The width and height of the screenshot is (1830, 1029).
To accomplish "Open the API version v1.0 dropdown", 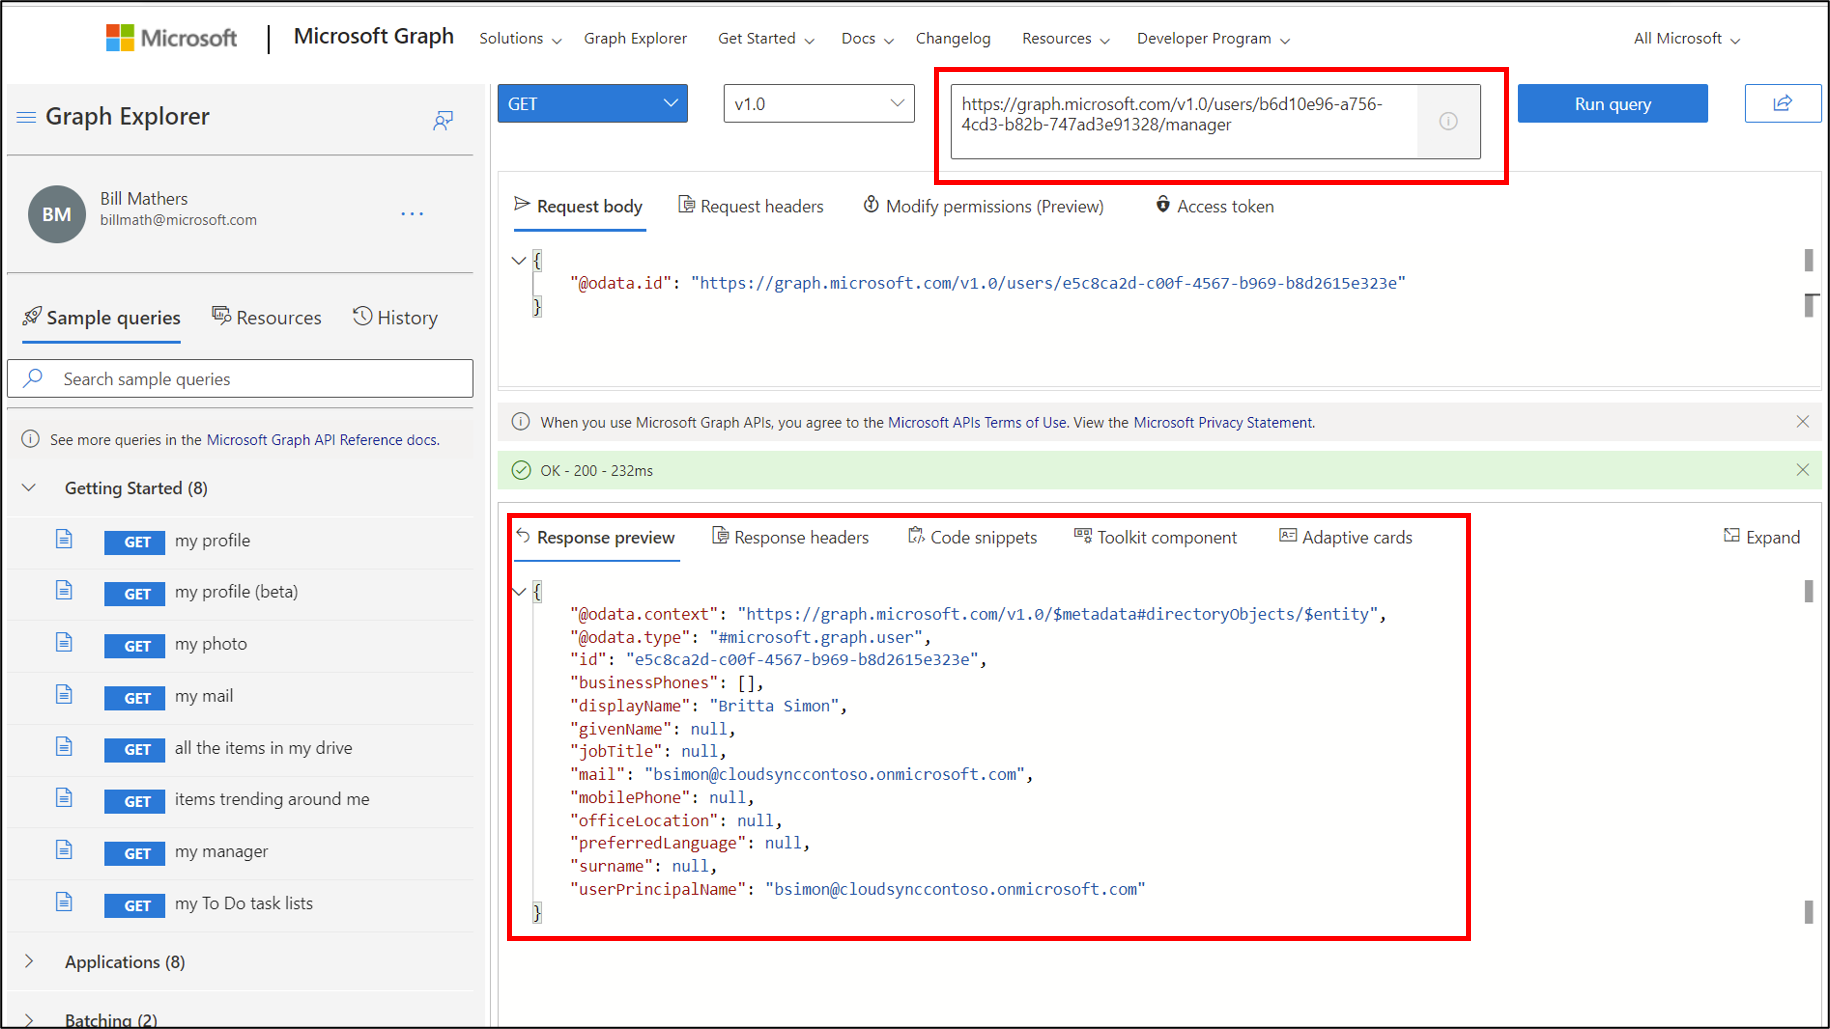I will (x=819, y=104).
